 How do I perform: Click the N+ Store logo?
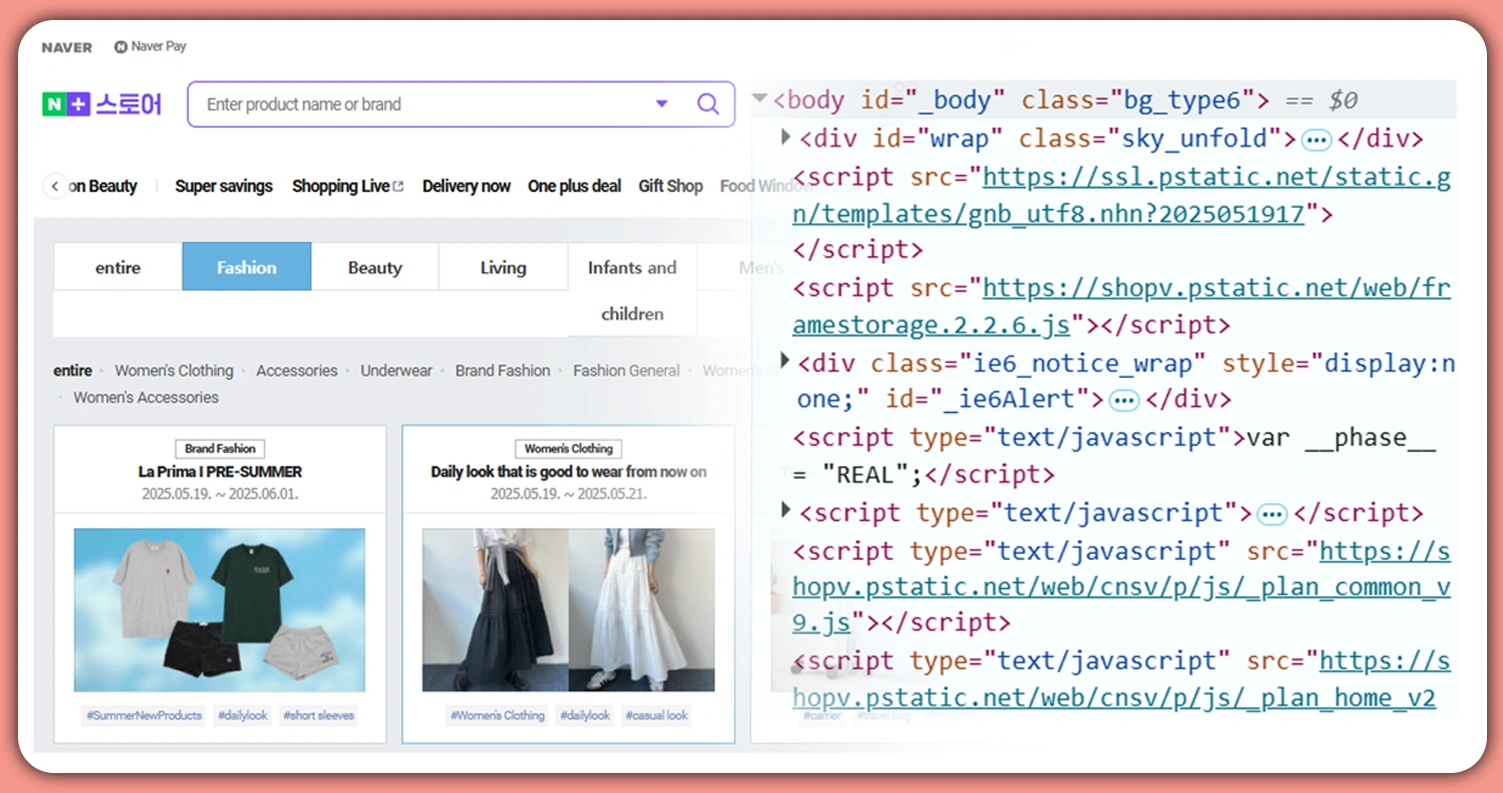(x=101, y=104)
